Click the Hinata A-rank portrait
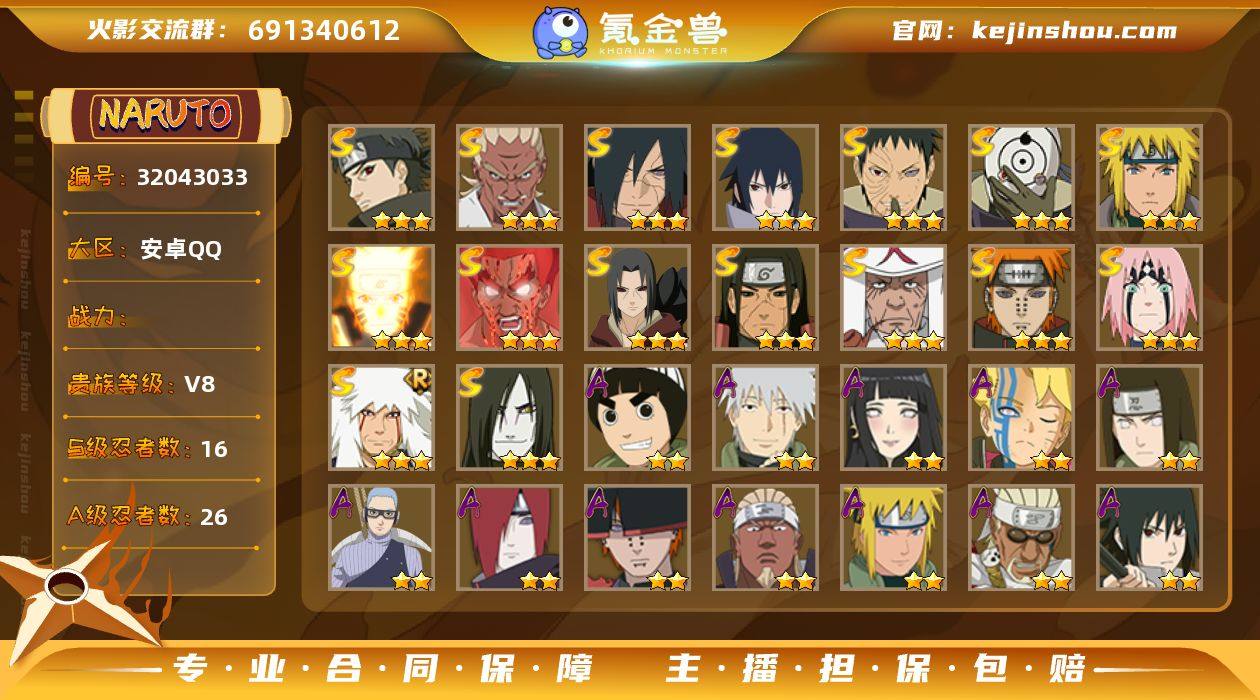The image size is (1260, 700). (x=893, y=417)
